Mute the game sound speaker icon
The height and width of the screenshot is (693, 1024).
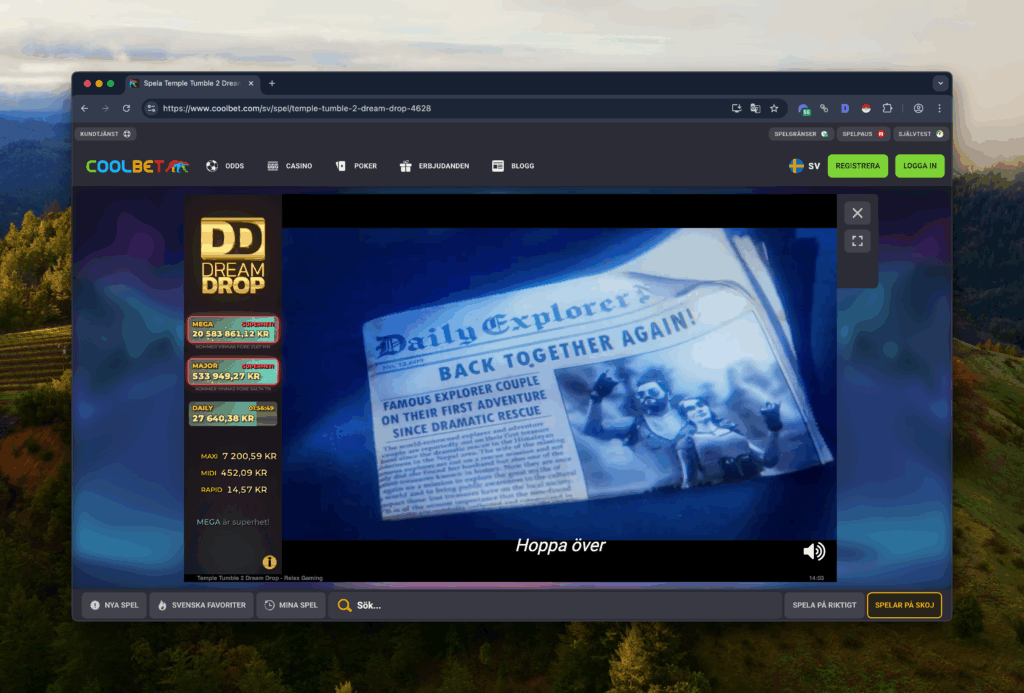click(x=814, y=551)
